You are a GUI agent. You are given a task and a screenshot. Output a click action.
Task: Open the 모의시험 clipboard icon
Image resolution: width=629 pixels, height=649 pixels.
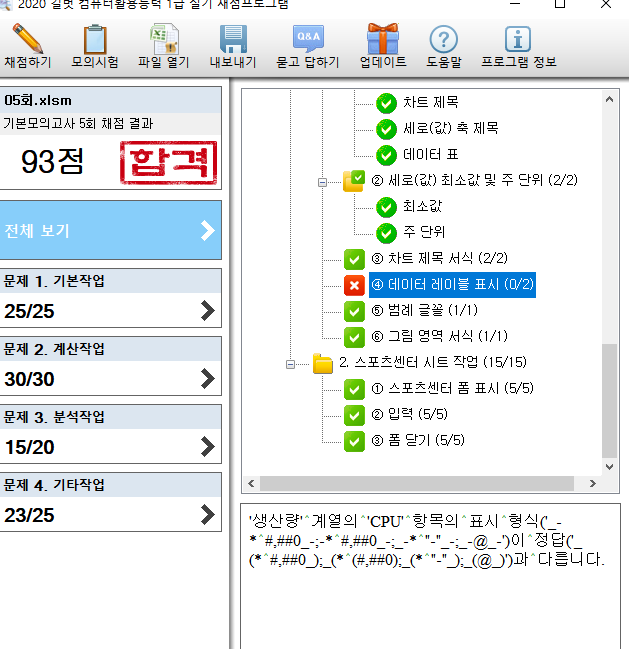tap(95, 40)
